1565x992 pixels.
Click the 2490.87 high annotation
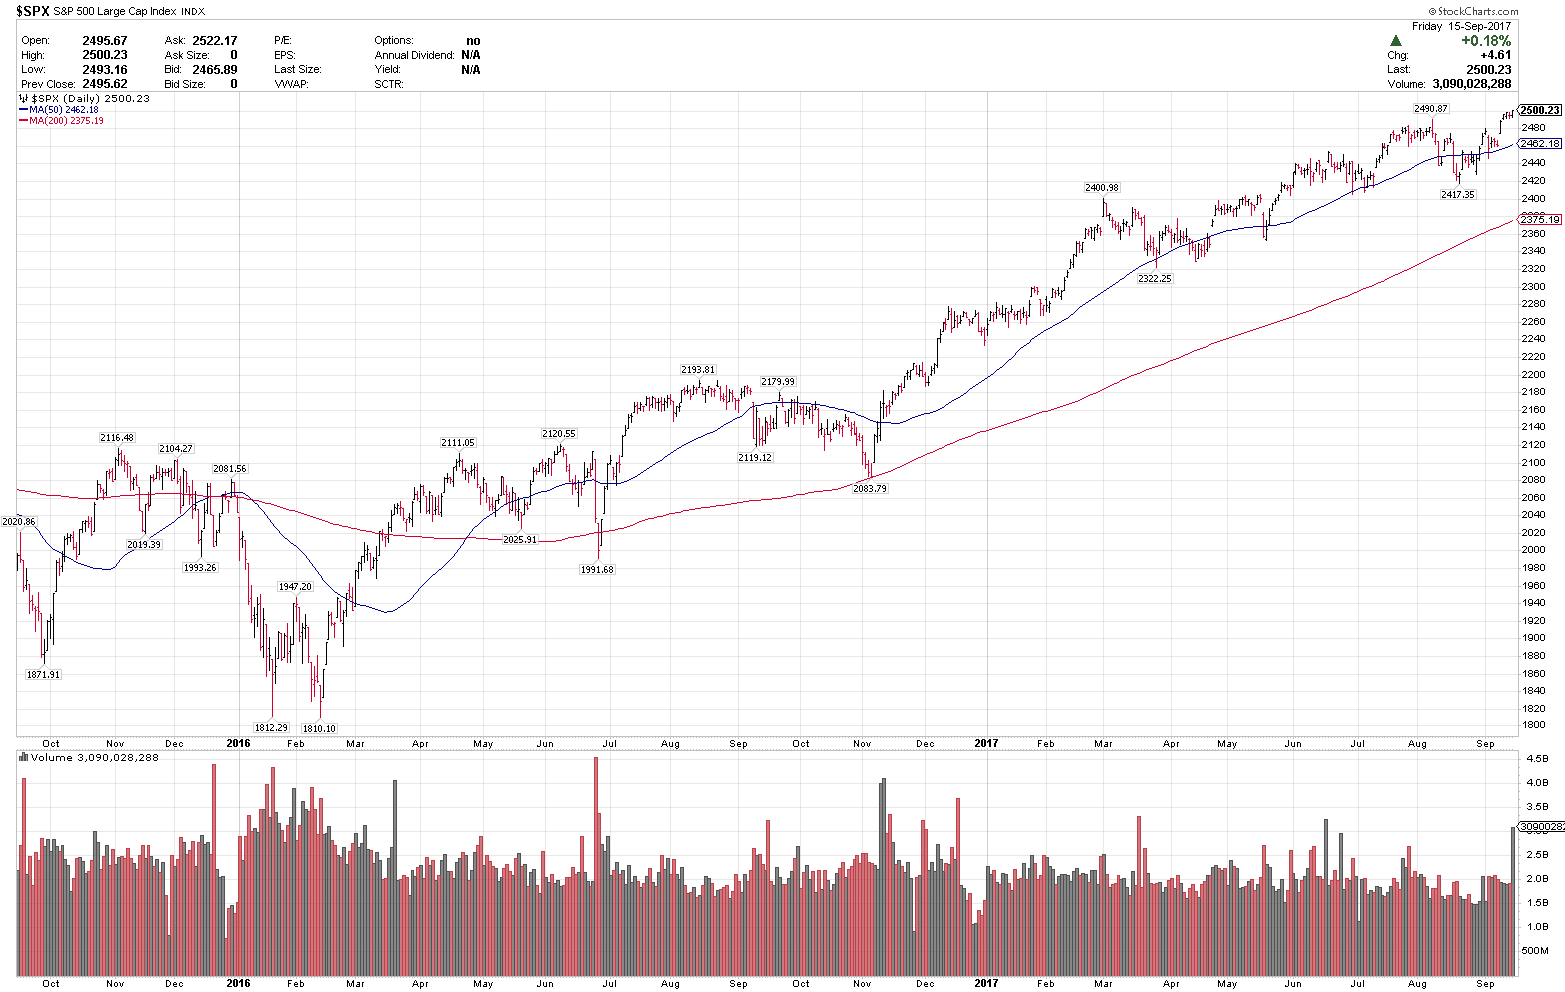tap(1430, 109)
